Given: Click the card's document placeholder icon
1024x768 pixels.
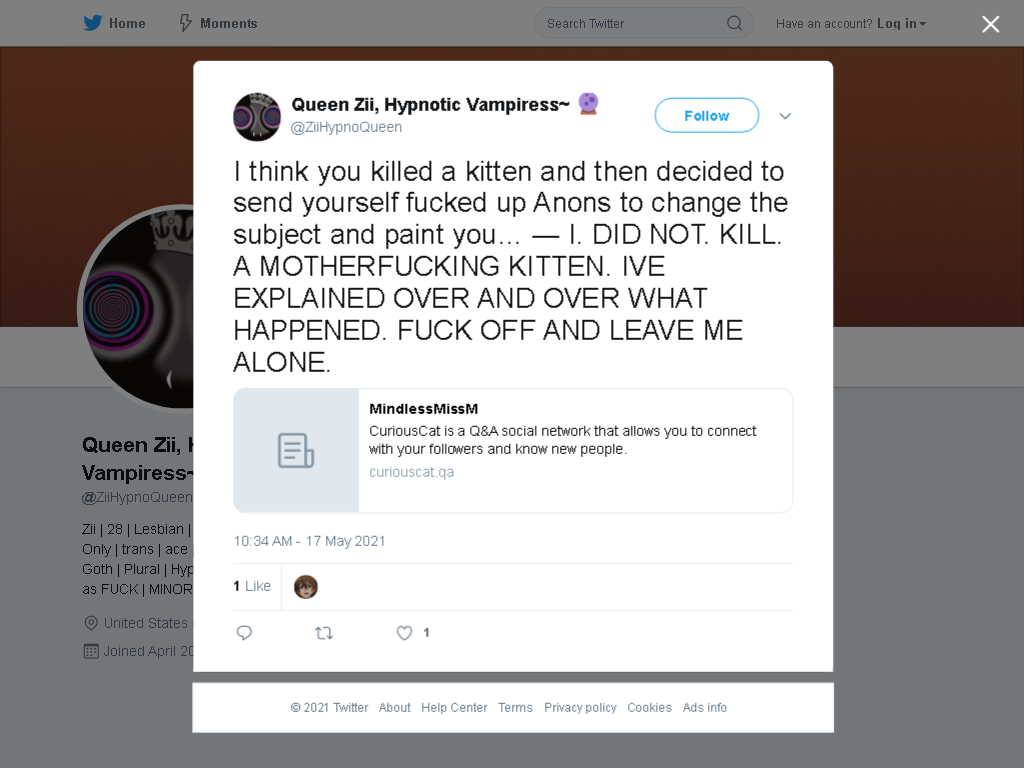Looking at the screenshot, I should [x=296, y=451].
